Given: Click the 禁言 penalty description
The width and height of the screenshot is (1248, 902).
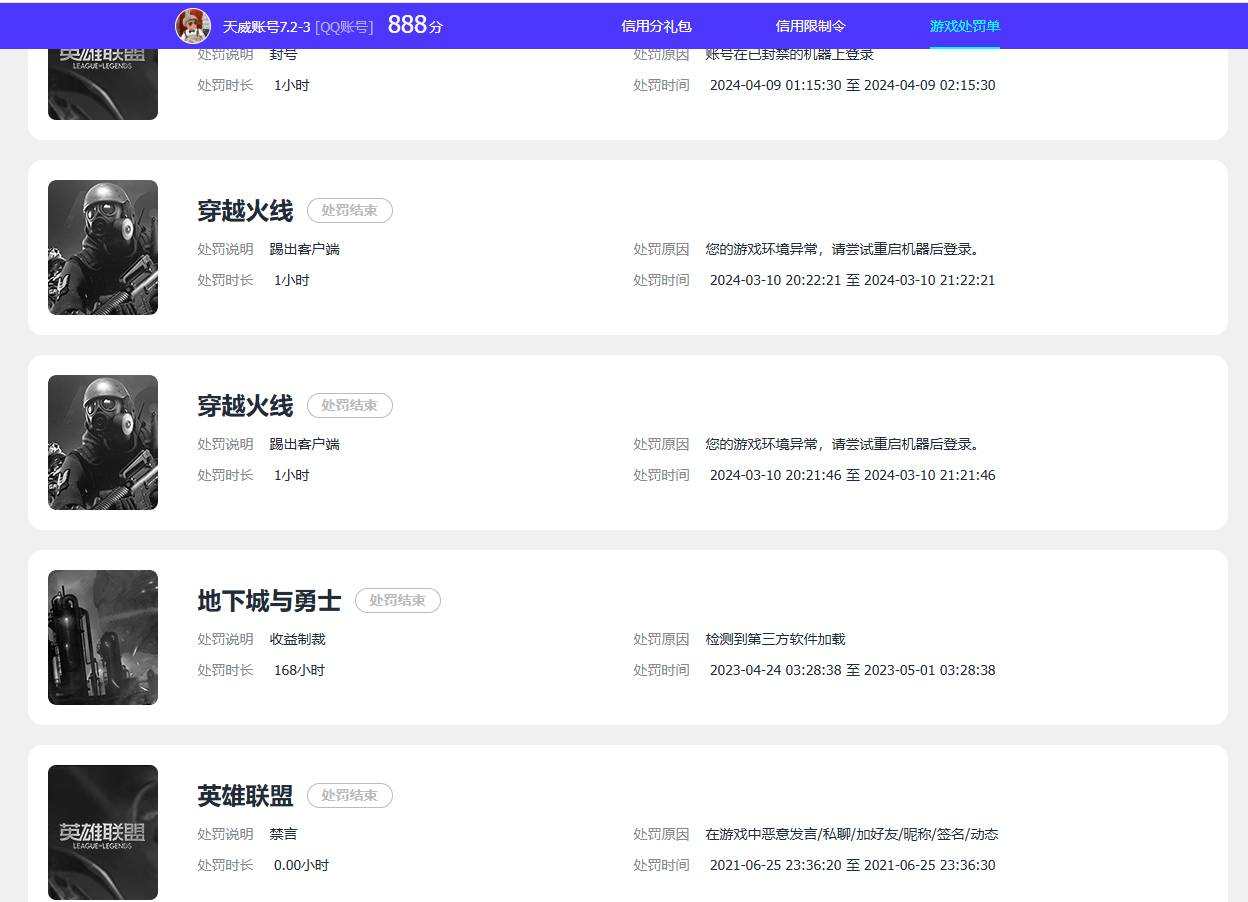Looking at the screenshot, I should [x=284, y=834].
